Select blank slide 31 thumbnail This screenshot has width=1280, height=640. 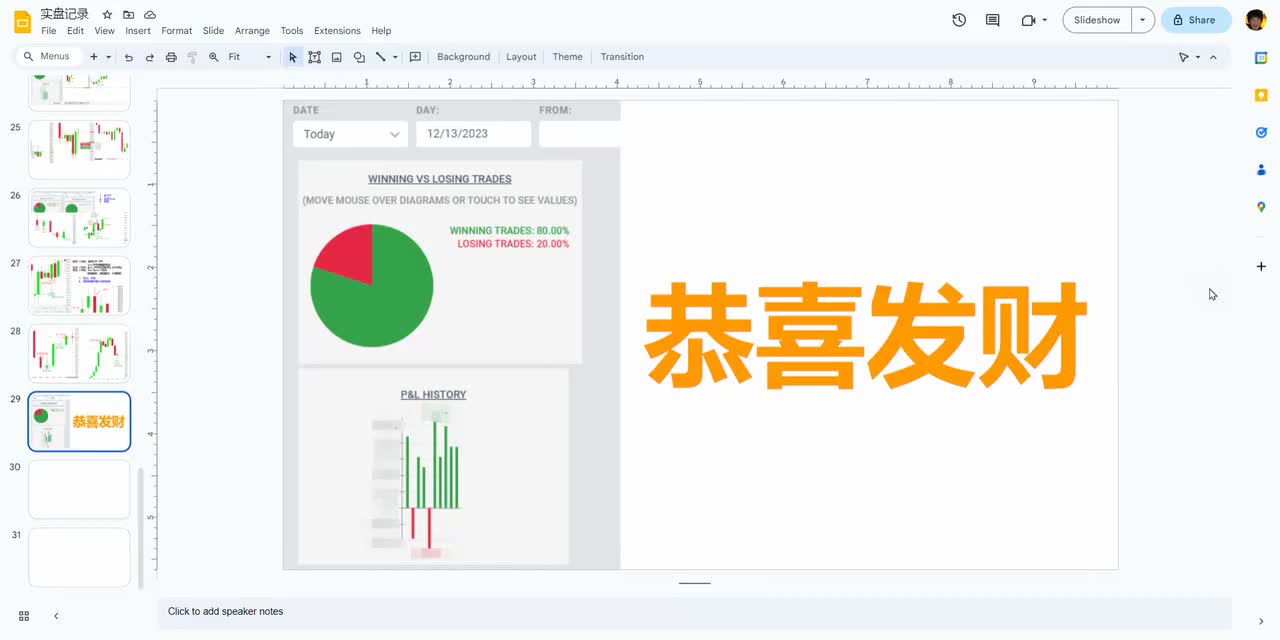(79, 558)
